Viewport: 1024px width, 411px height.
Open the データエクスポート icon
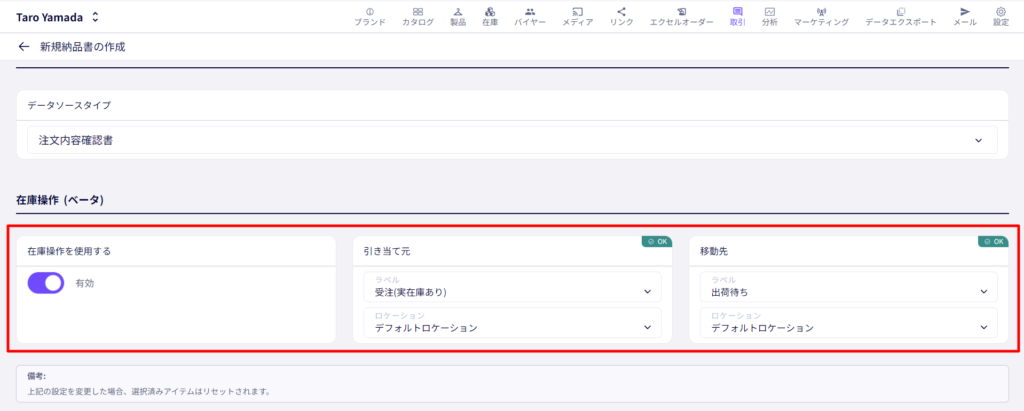pyautogui.click(x=901, y=12)
